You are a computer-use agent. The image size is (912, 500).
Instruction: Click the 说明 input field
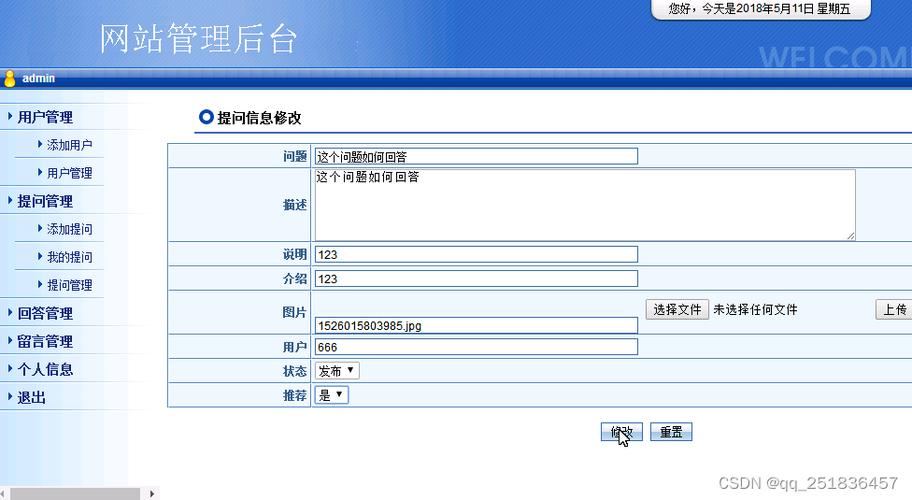tap(476, 254)
